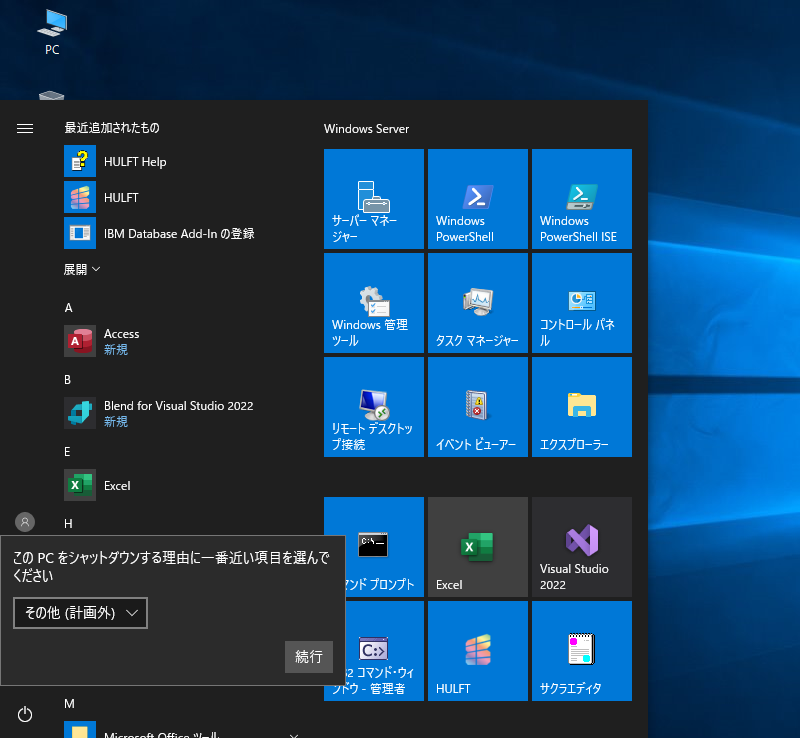800x738 pixels.
Task: Open the コマンド プロンプト tile
Action: [385, 547]
